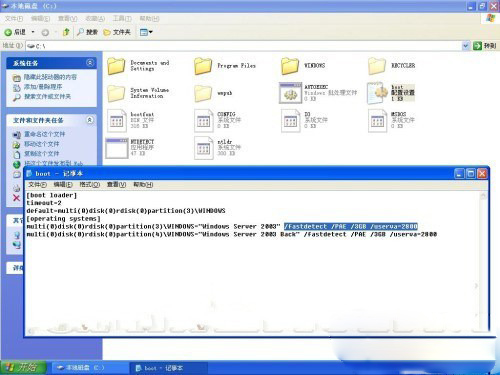Open the View menu in Explorer window

coord(68,18)
